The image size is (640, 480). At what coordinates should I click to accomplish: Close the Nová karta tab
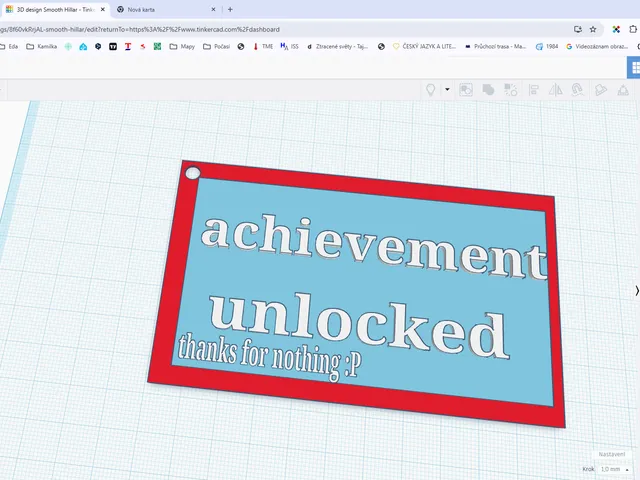click(x=213, y=9)
